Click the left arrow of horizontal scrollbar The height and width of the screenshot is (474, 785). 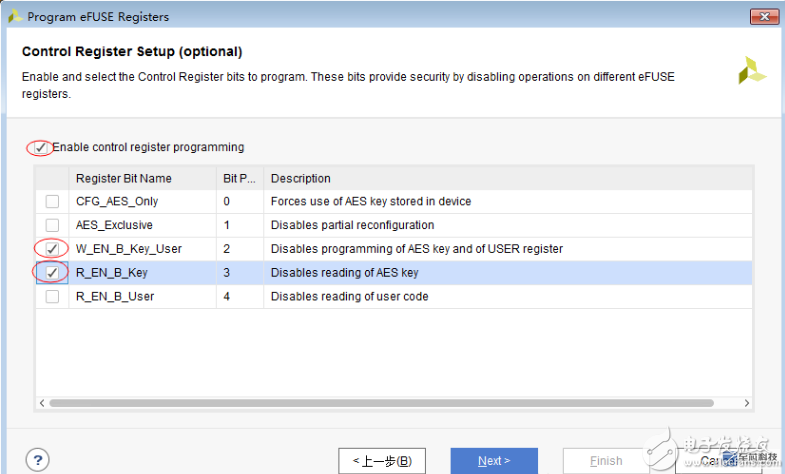click(x=42, y=403)
